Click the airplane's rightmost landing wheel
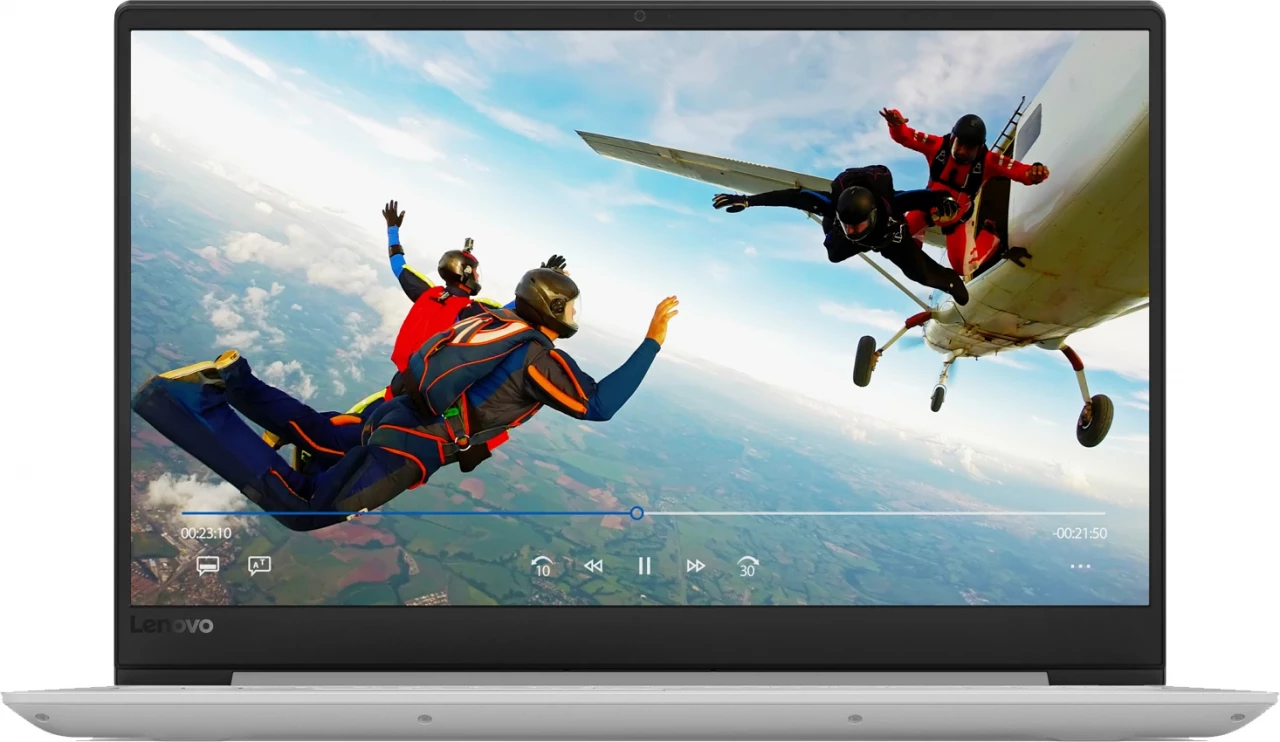 1094,419
